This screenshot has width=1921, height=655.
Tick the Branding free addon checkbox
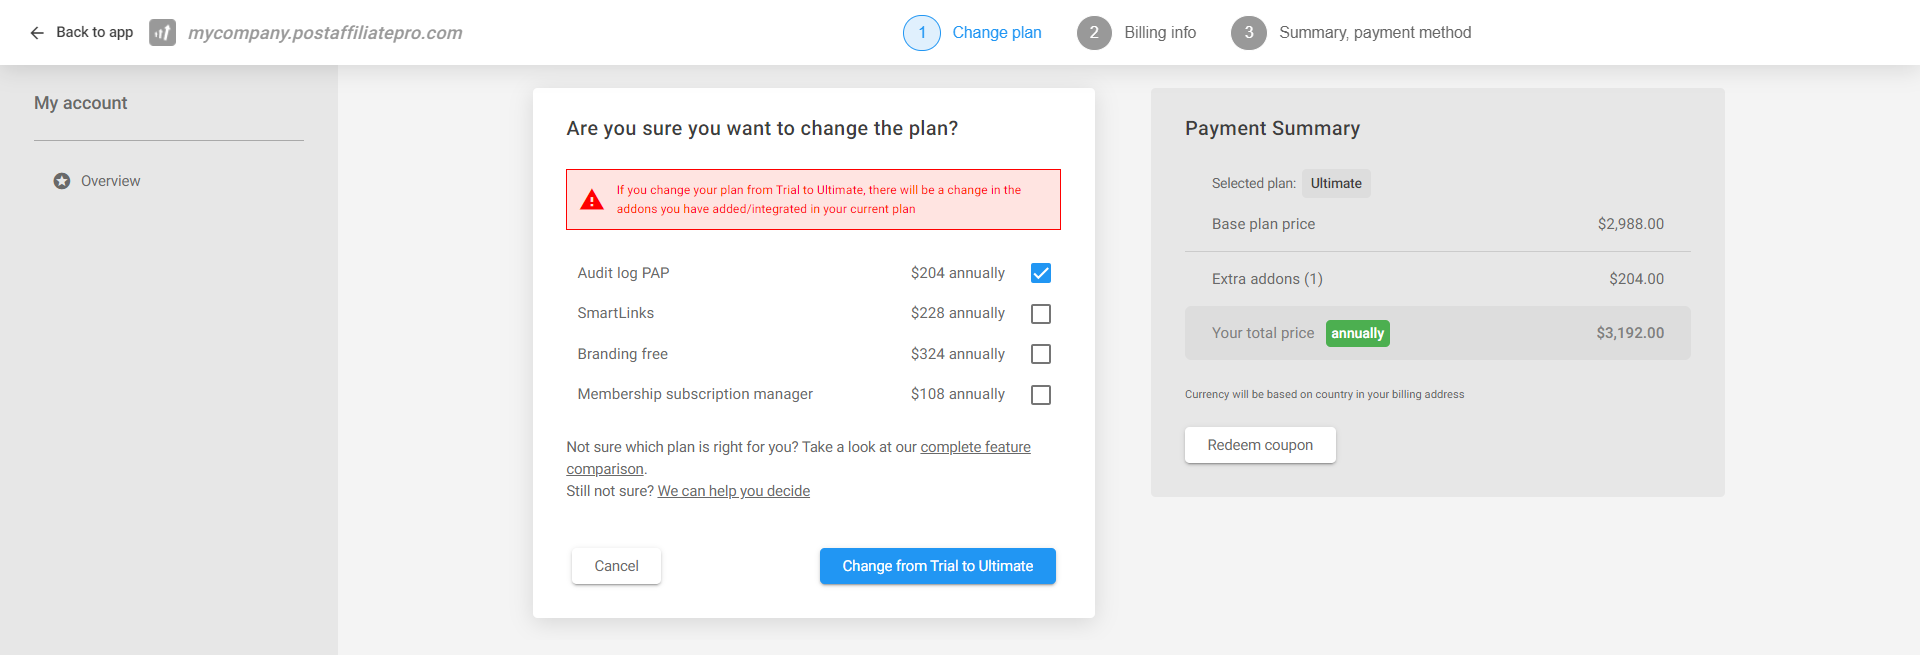pyautogui.click(x=1041, y=354)
